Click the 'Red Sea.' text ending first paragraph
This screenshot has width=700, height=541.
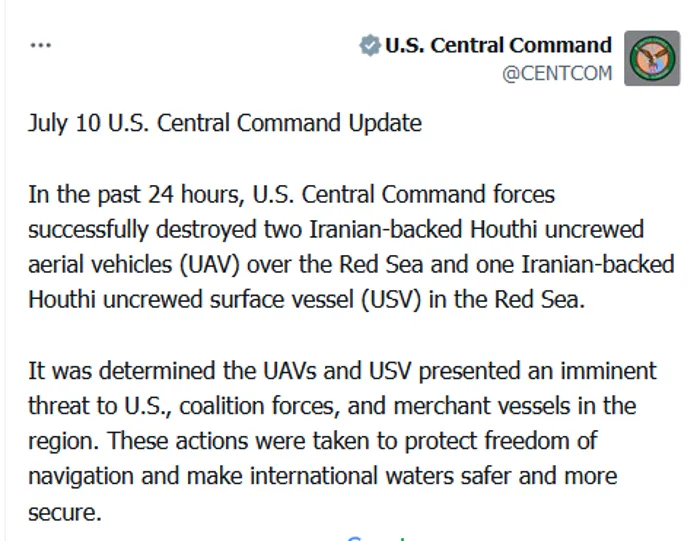(539, 299)
